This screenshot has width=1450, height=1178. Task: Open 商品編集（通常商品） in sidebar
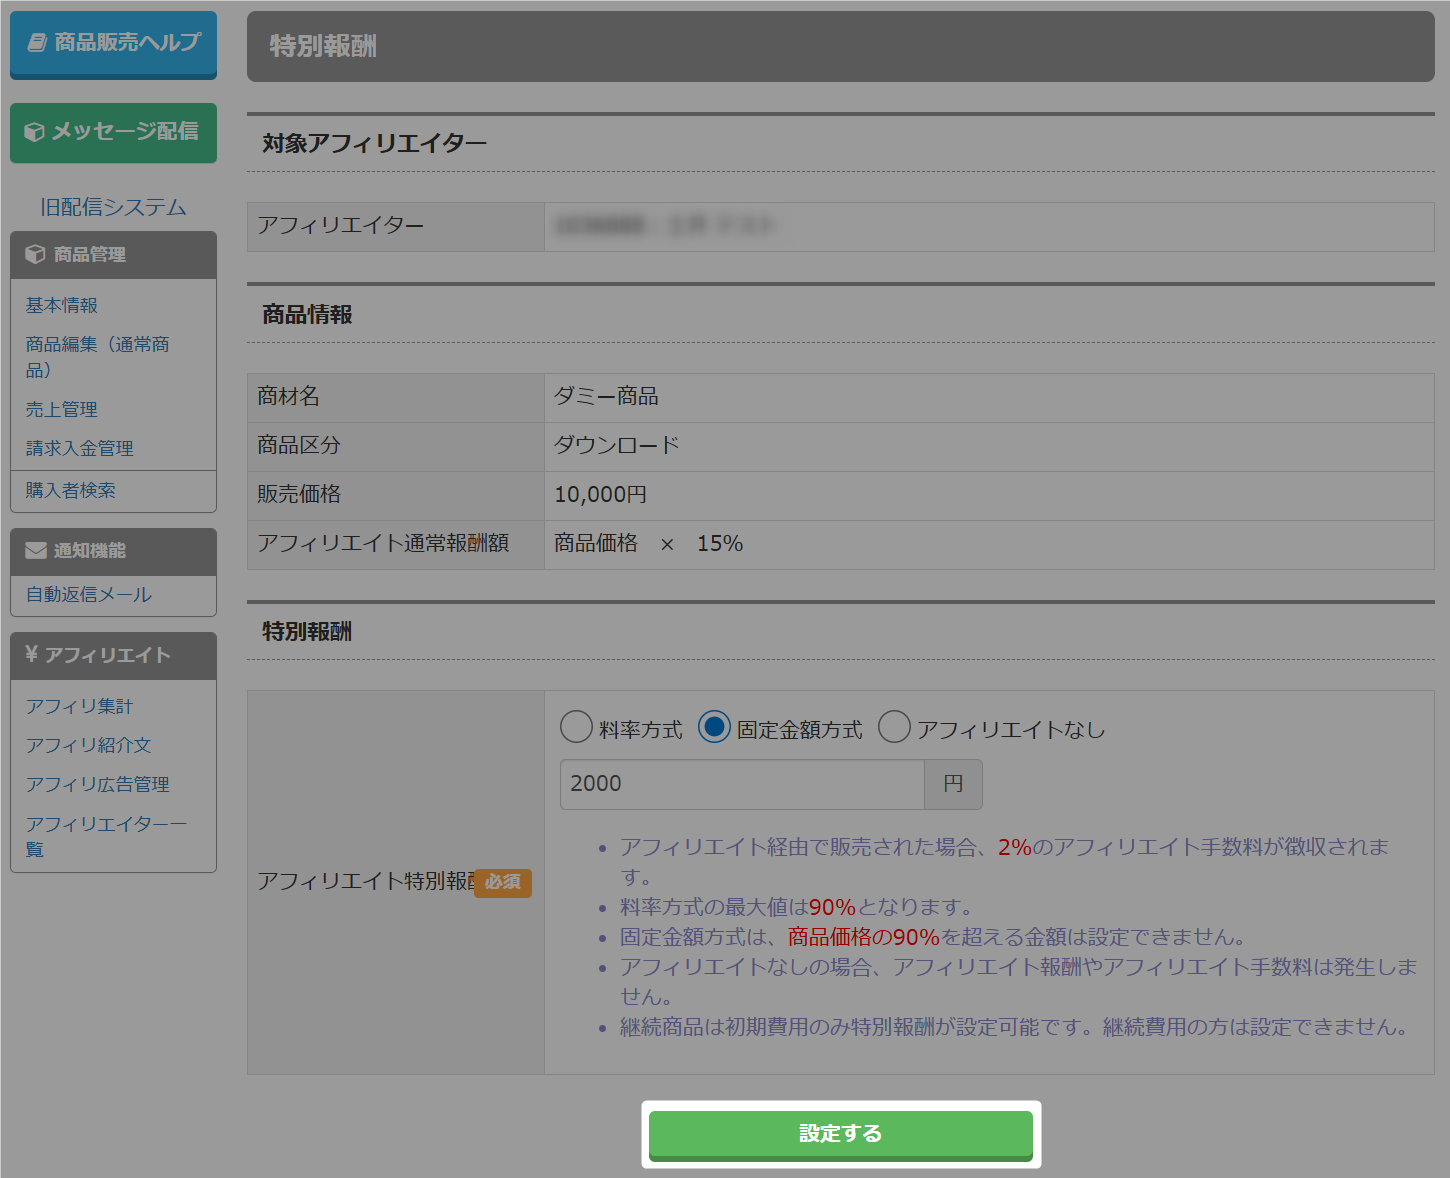click(97, 357)
